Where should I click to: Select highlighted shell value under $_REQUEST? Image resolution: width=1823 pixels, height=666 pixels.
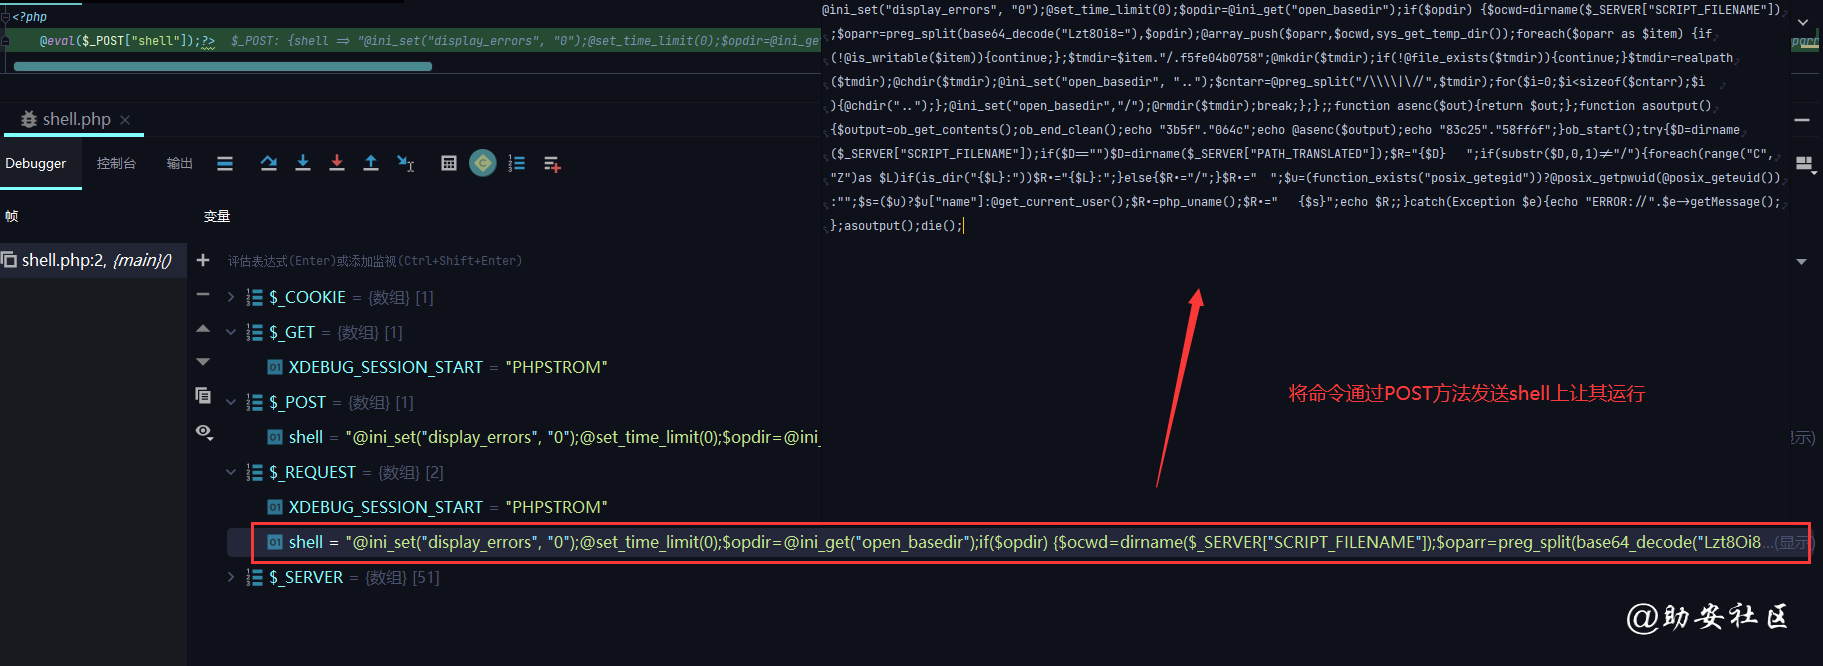point(1030,542)
